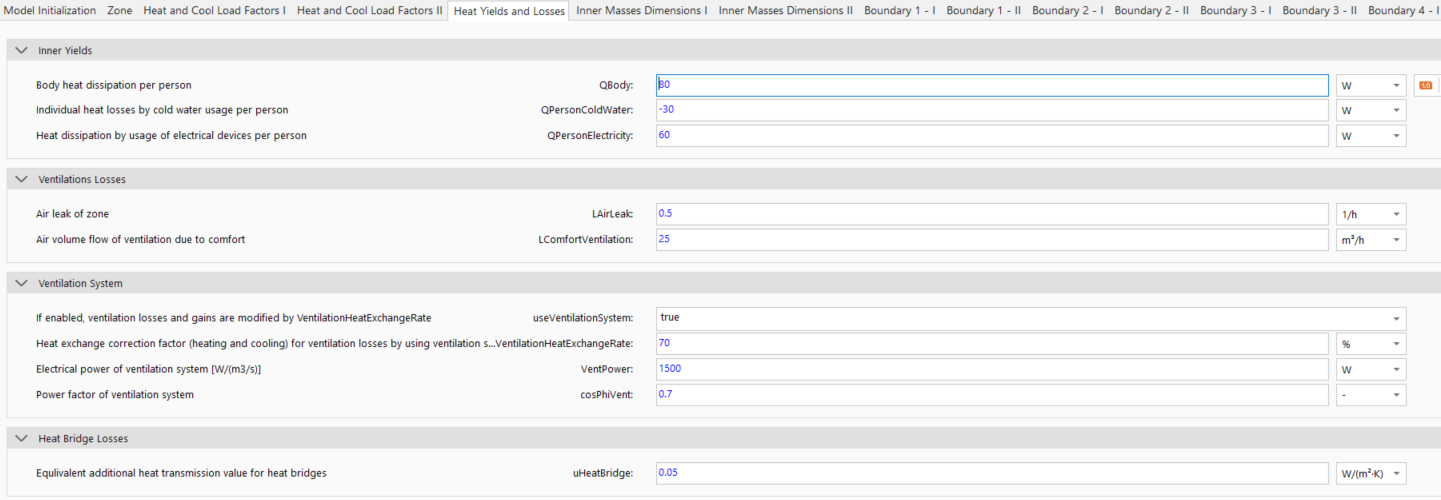This screenshot has height=500, width=1441.
Task: Open the QPersonElectricity unit dropdown
Action: coord(1371,135)
